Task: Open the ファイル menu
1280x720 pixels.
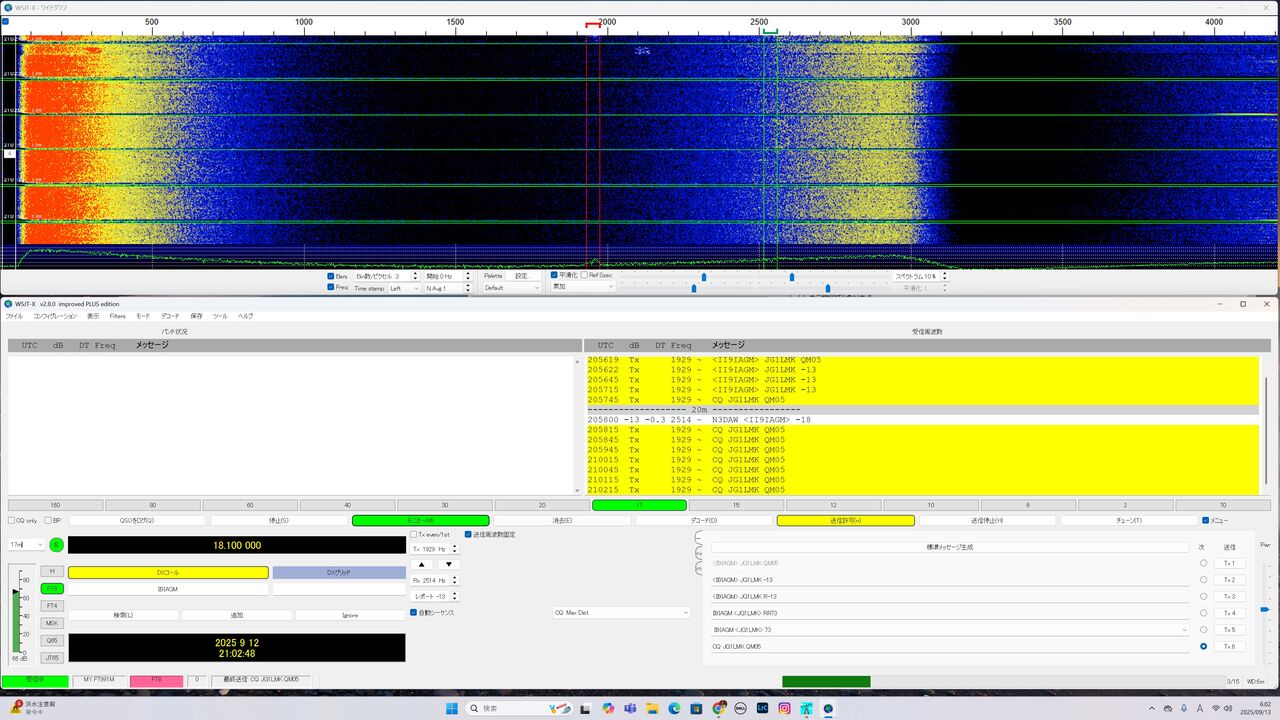Action: click(14, 316)
